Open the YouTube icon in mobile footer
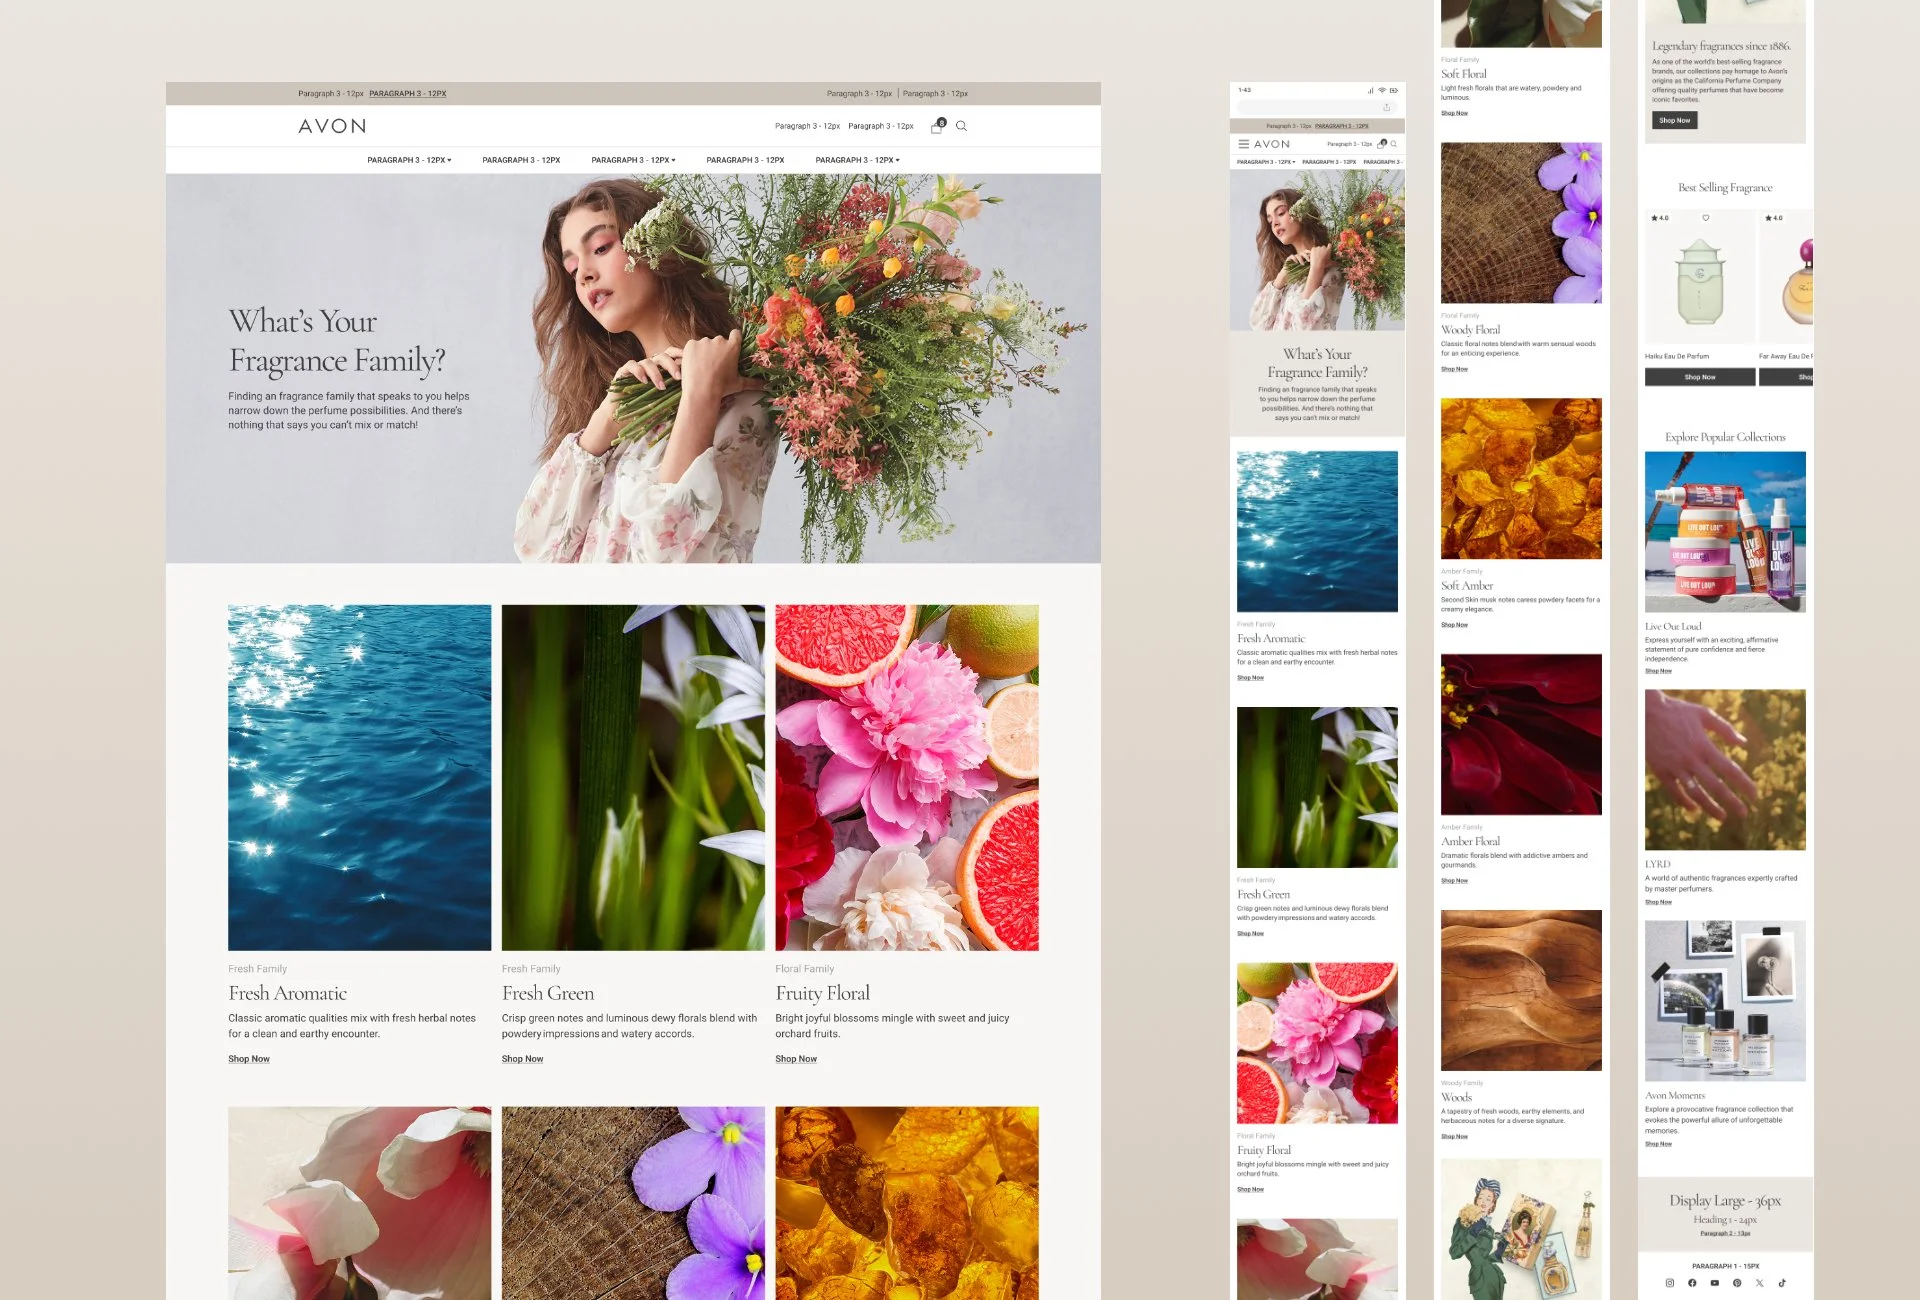 1714,1283
